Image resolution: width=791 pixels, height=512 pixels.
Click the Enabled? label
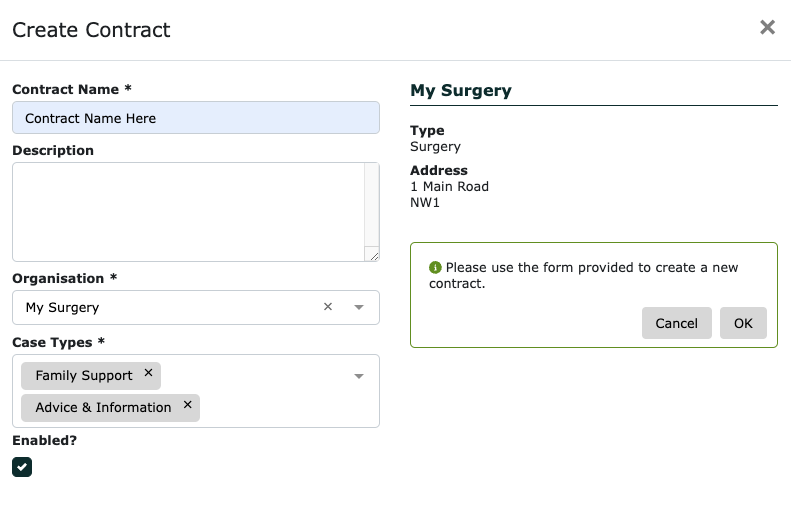coord(44,440)
